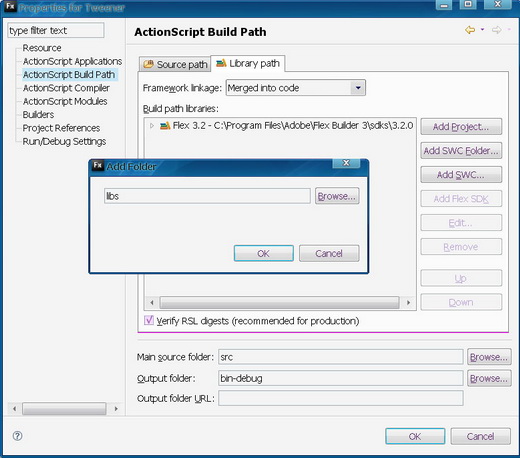Screen dimensions: 520x458
Task: Click the Main source folder field
Action: pos(341,357)
